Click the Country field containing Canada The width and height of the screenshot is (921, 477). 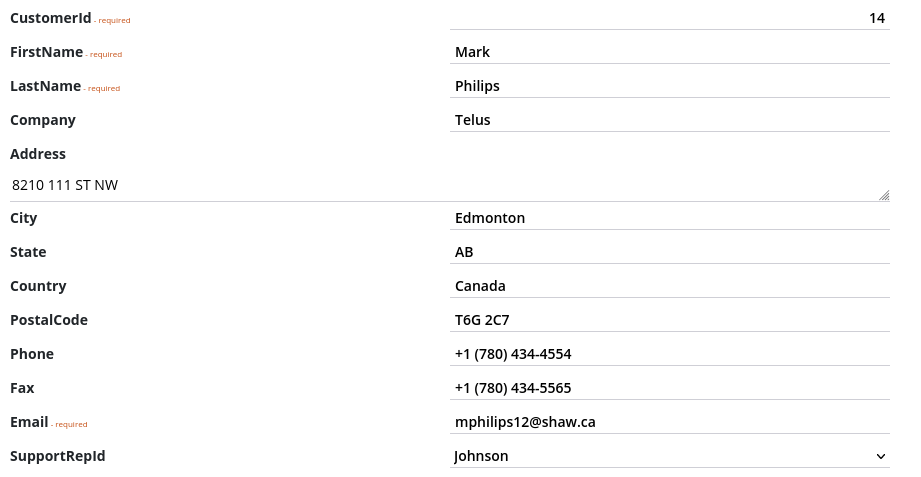tap(670, 287)
